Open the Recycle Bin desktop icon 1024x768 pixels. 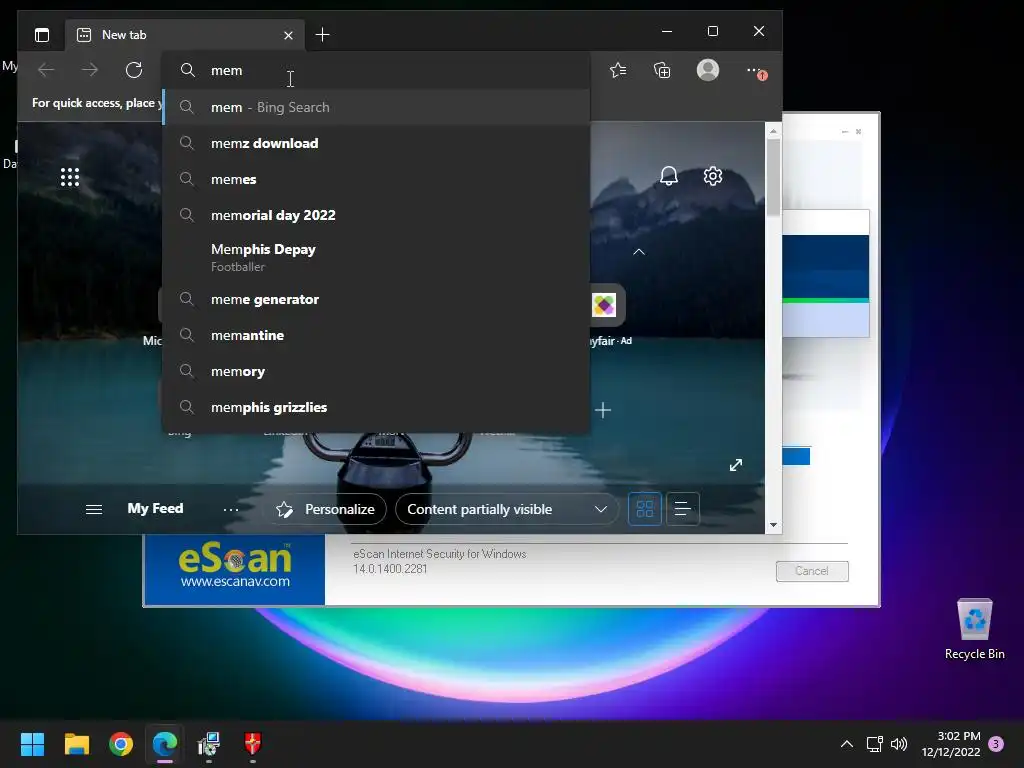tap(974, 629)
